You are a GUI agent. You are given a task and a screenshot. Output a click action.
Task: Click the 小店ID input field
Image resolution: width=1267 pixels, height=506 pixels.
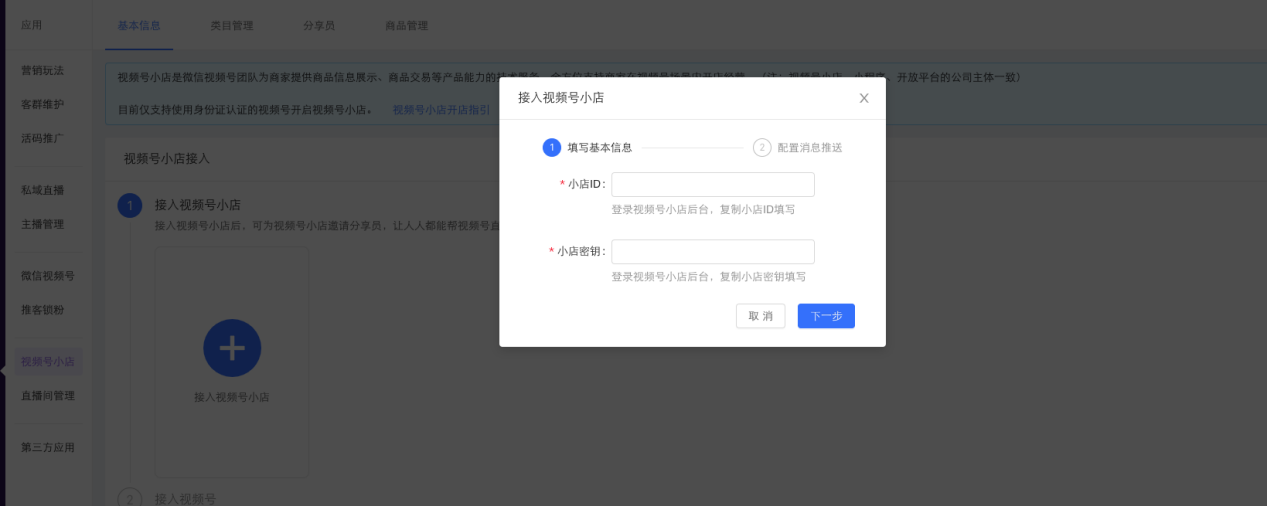(712, 185)
